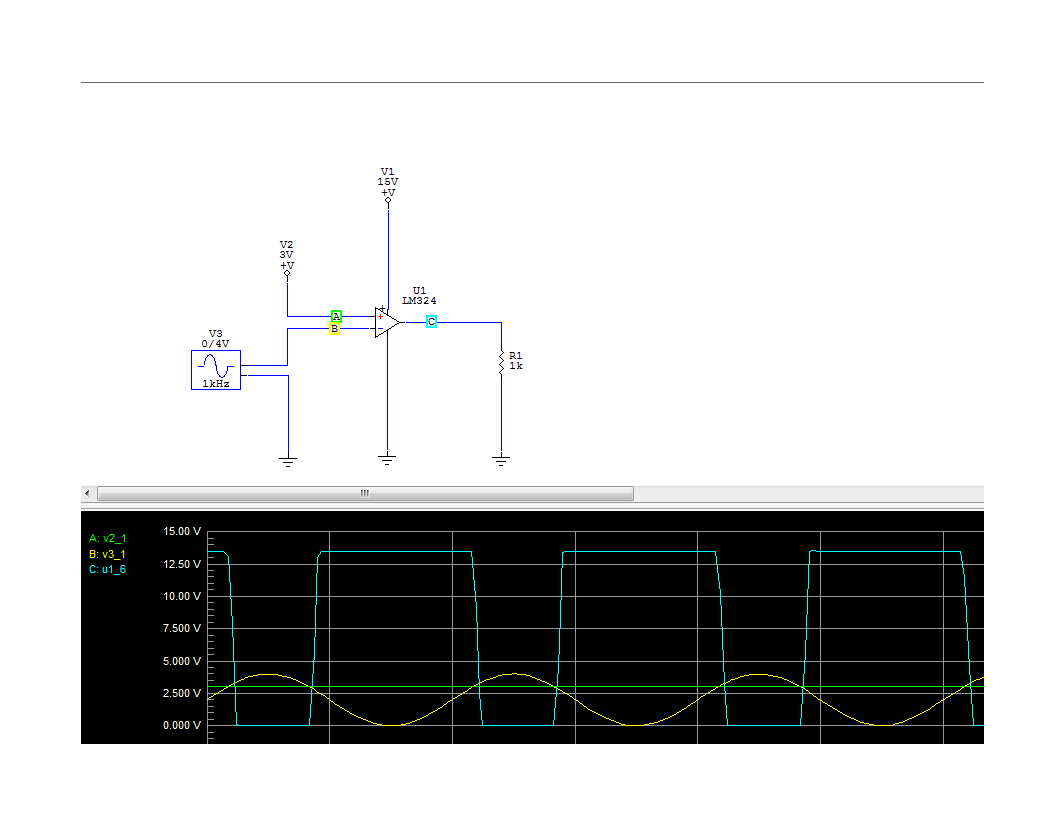Select trace legend 'B: v3_1'
This screenshot has width=1056, height=816.
107,554
